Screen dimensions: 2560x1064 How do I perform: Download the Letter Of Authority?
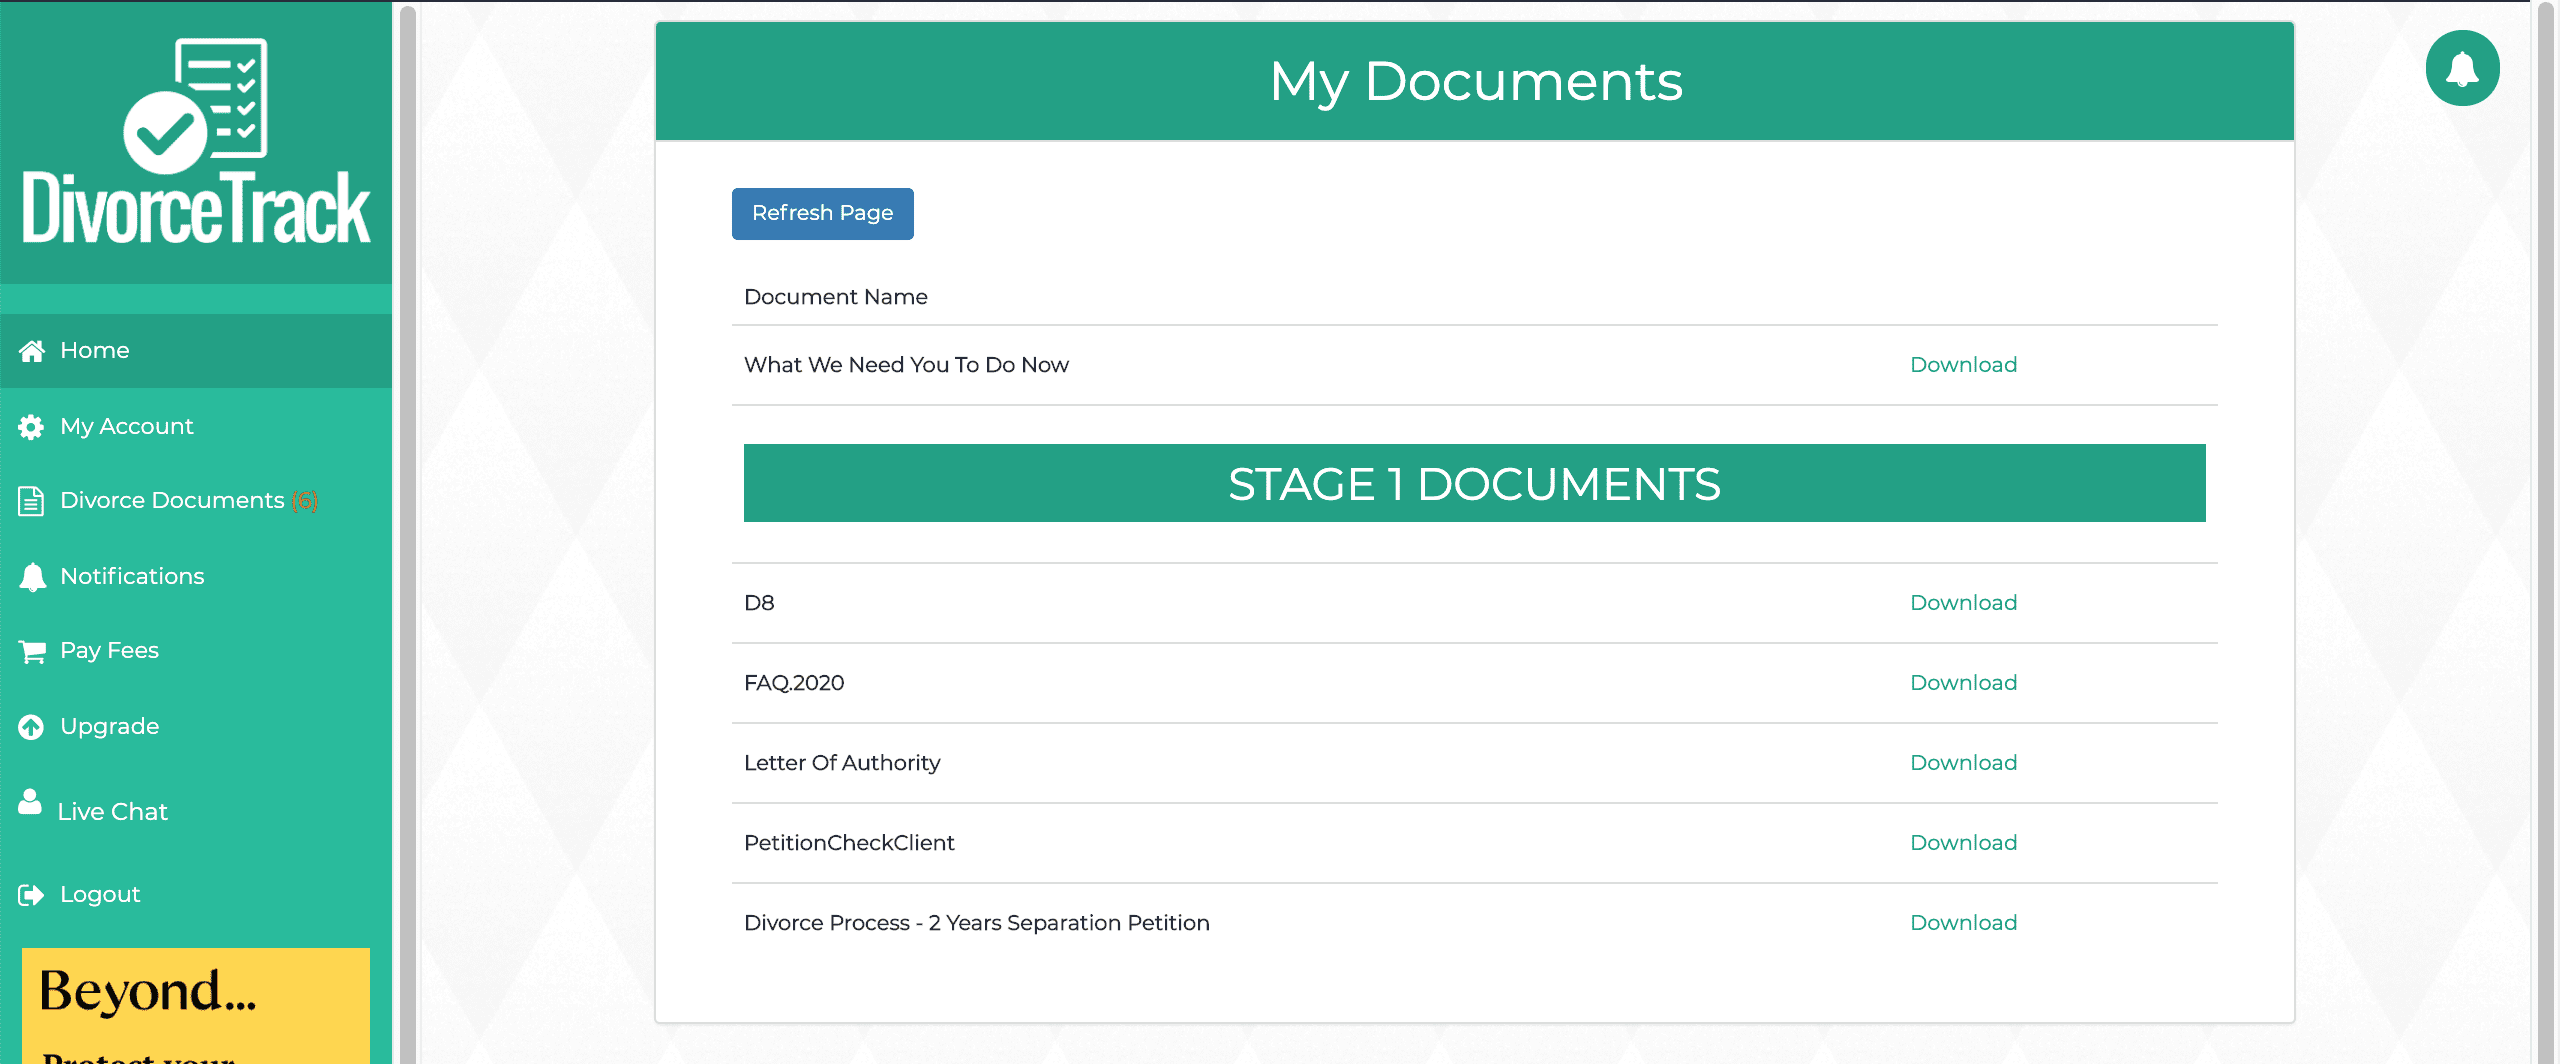click(1963, 763)
